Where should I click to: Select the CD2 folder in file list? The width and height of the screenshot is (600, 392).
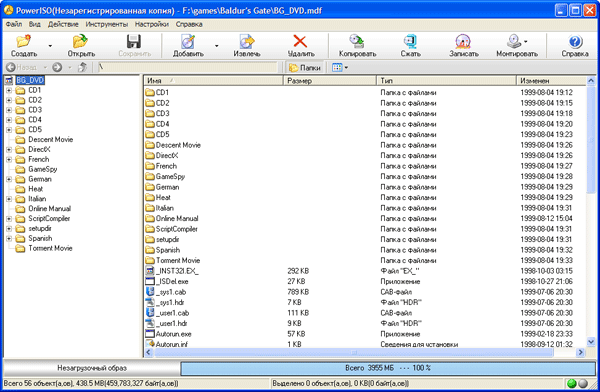pyautogui.click(x=157, y=103)
